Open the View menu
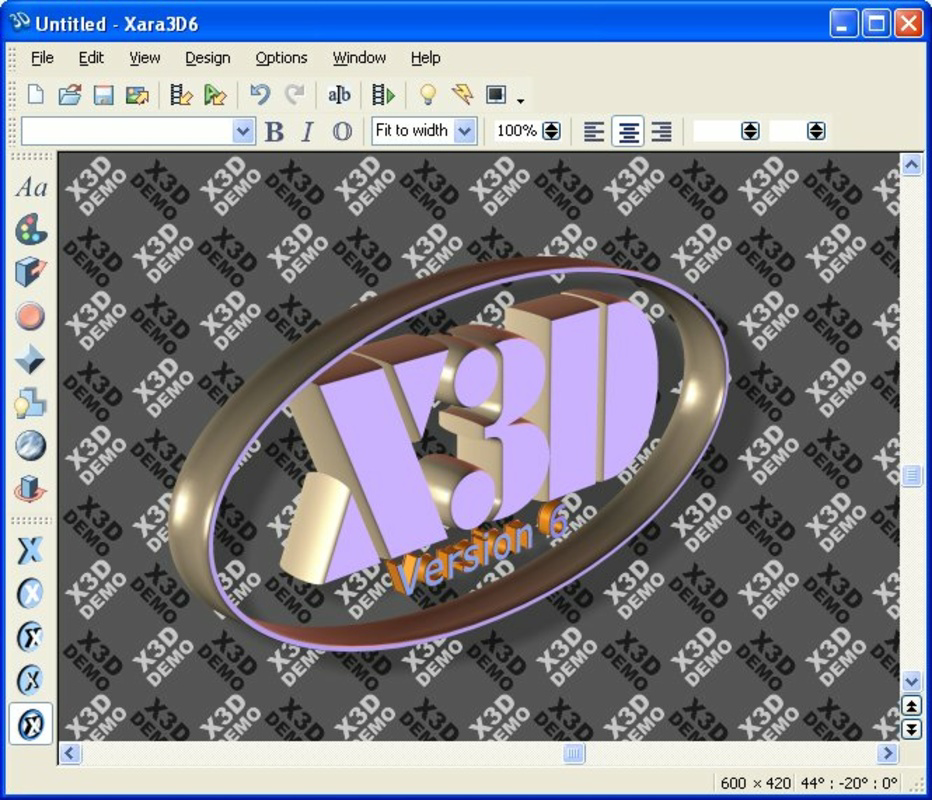 click(x=144, y=58)
